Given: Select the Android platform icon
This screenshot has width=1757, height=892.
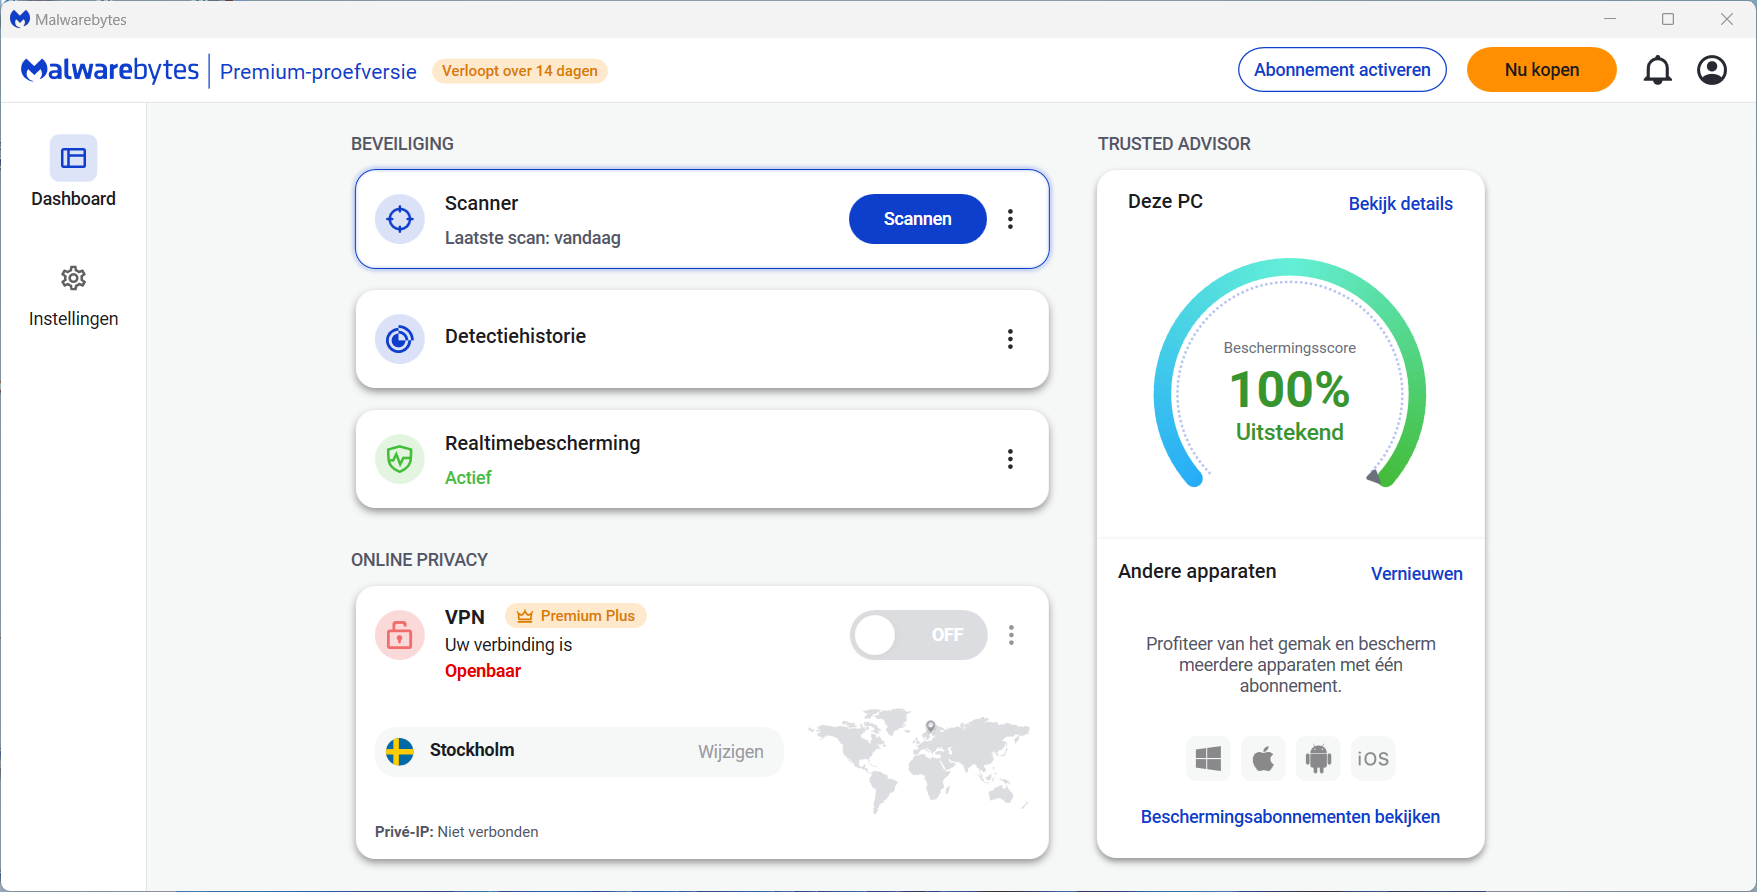Looking at the screenshot, I should tap(1318, 759).
